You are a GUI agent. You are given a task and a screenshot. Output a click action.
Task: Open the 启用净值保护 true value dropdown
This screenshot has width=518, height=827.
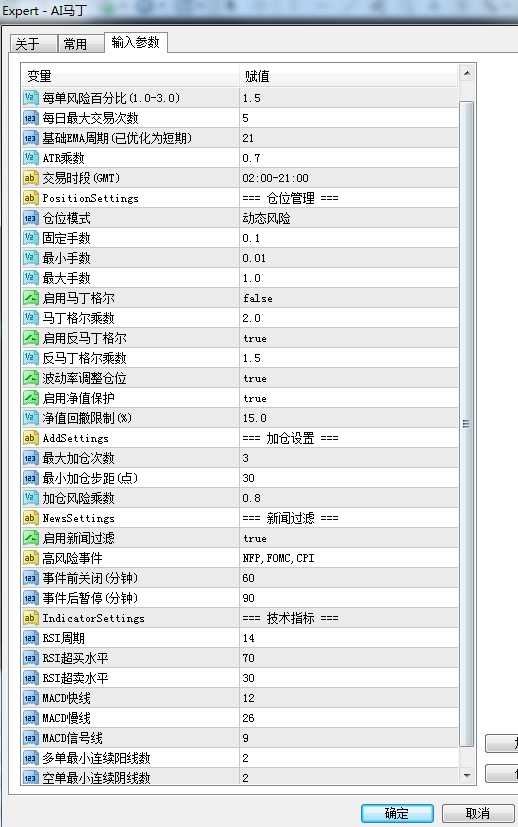(349, 398)
